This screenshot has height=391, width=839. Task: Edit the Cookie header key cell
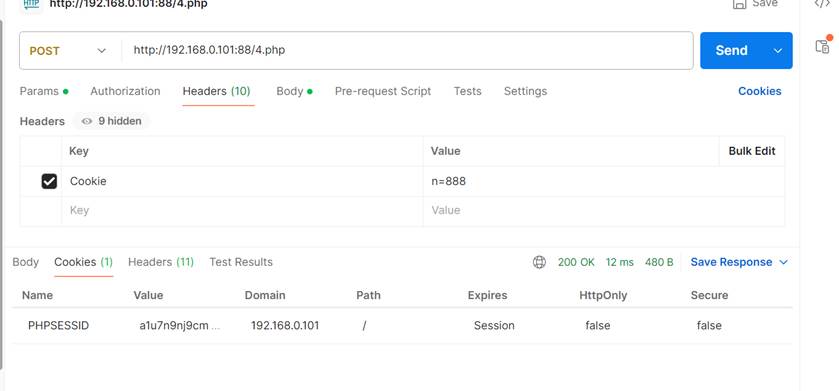click(242, 182)
